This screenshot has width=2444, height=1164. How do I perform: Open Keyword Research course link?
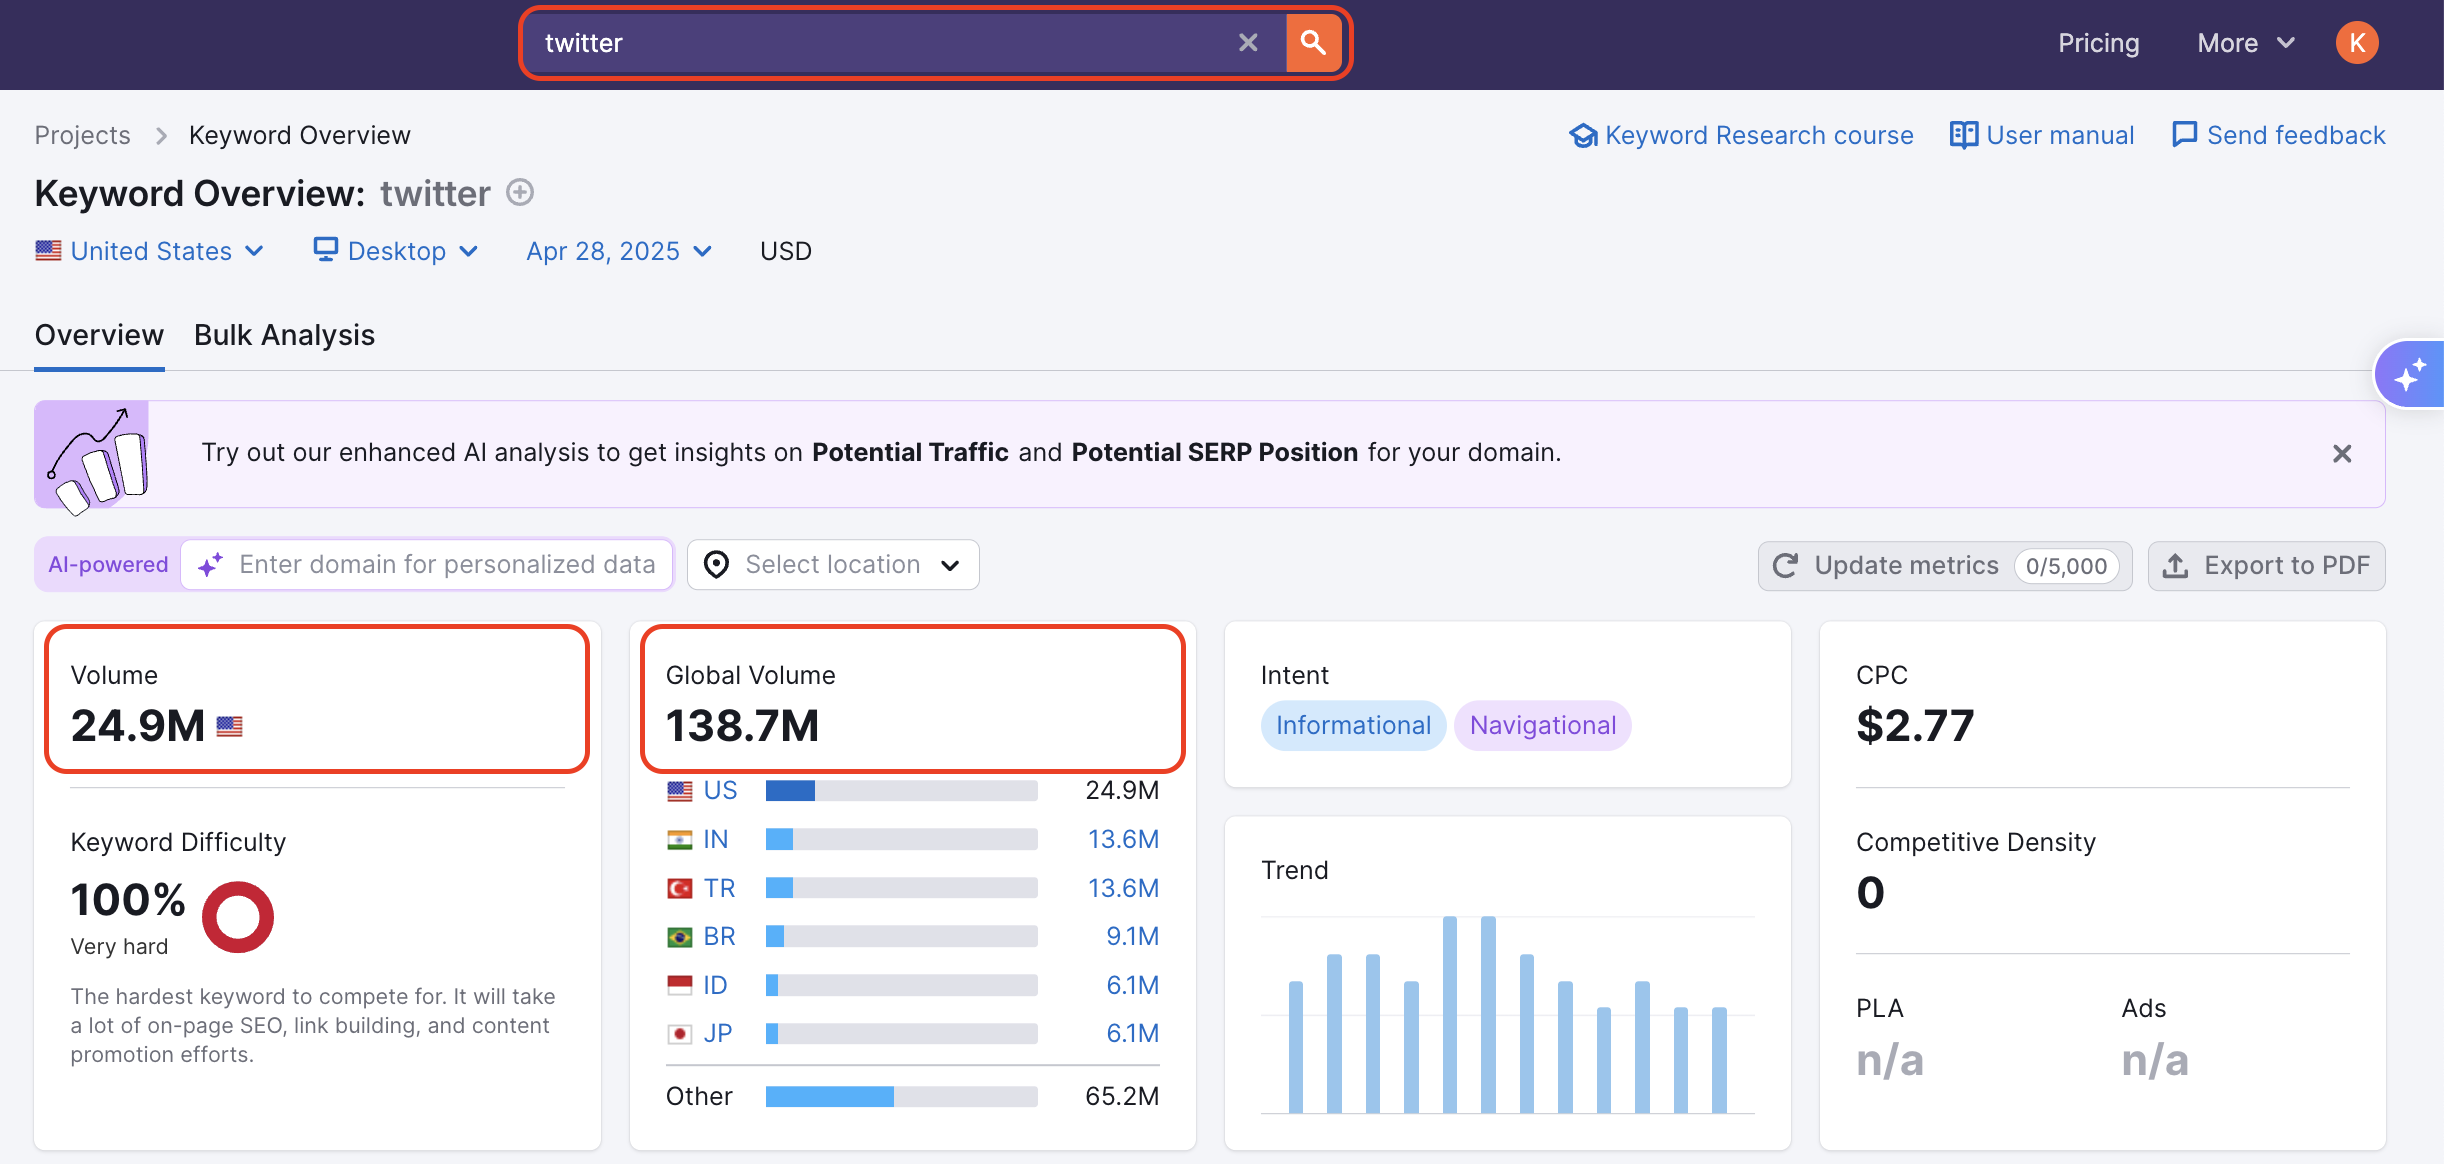(x=1741, y=135)
